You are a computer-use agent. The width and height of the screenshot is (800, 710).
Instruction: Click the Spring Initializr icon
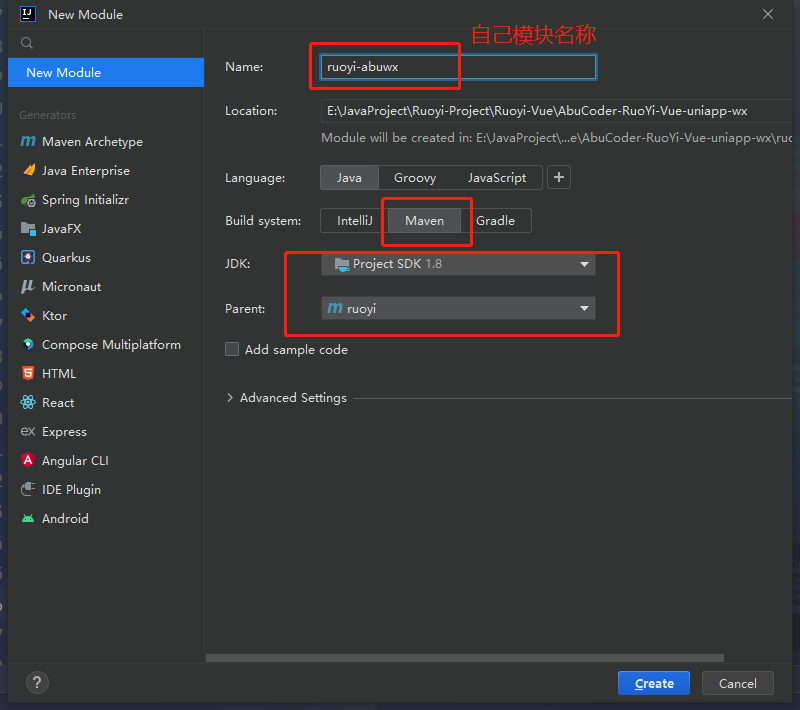click(28, 200)
